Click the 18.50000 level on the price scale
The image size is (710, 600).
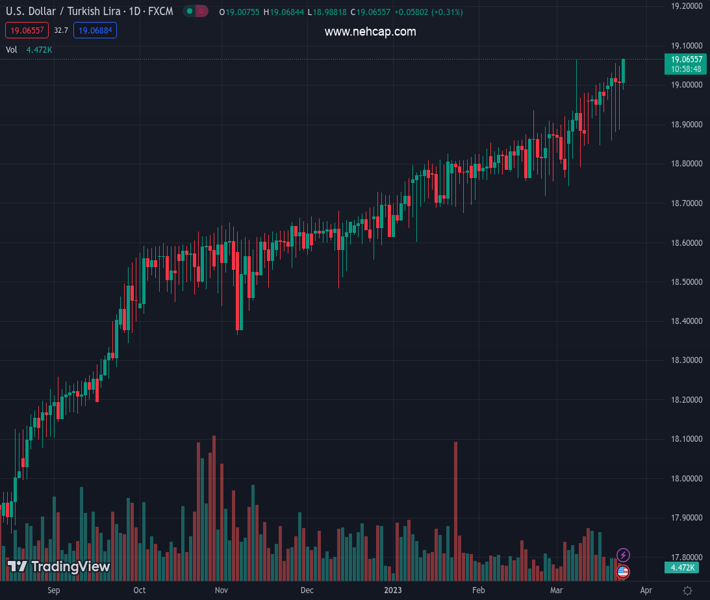pos(685,282)
